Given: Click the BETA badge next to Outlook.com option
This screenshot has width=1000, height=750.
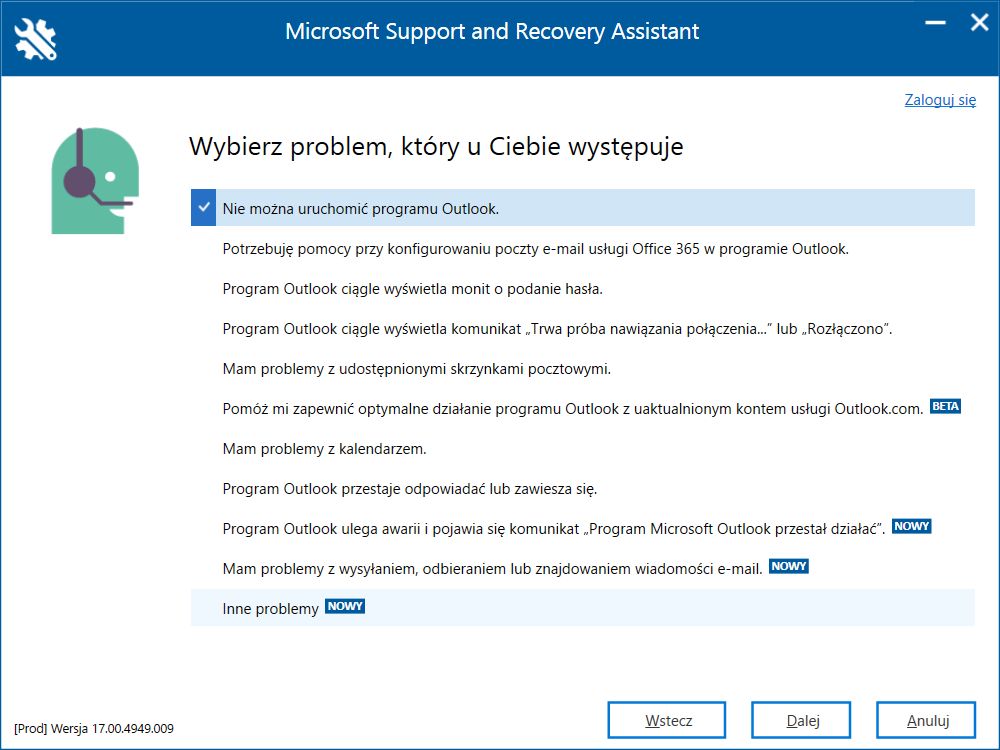Looking at the screenshot, I should 945,406.
